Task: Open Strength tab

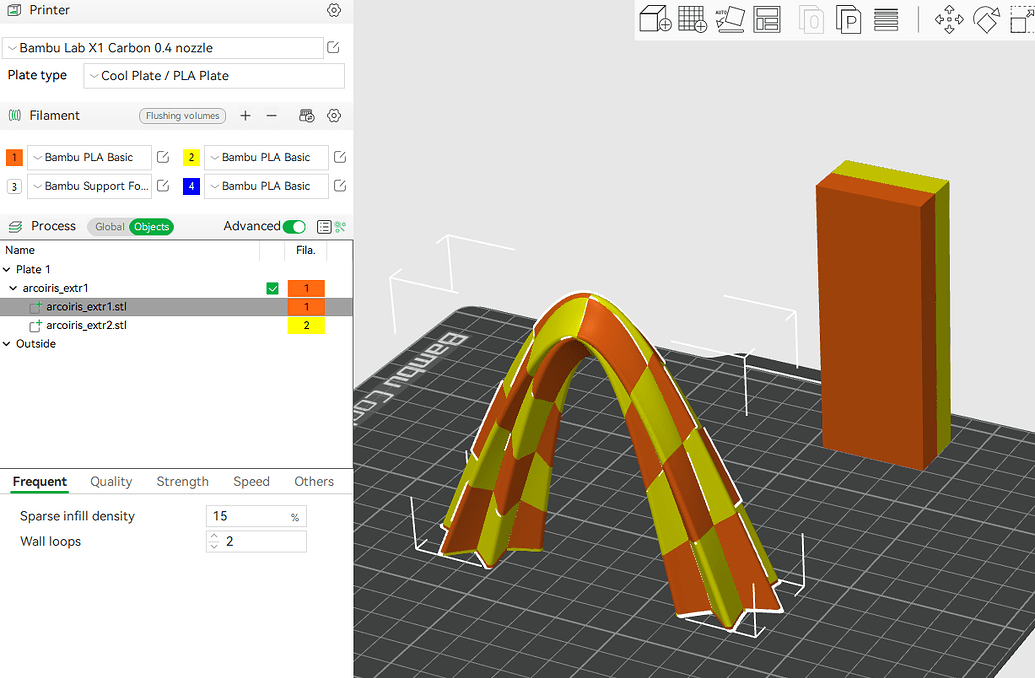Action: coord(182,481)
